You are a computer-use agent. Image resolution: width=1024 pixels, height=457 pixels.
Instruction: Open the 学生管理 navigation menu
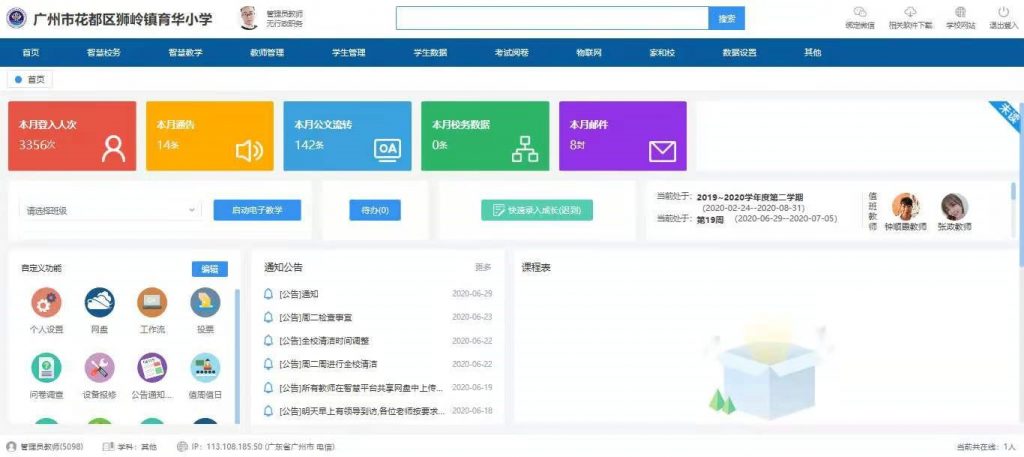348,52
